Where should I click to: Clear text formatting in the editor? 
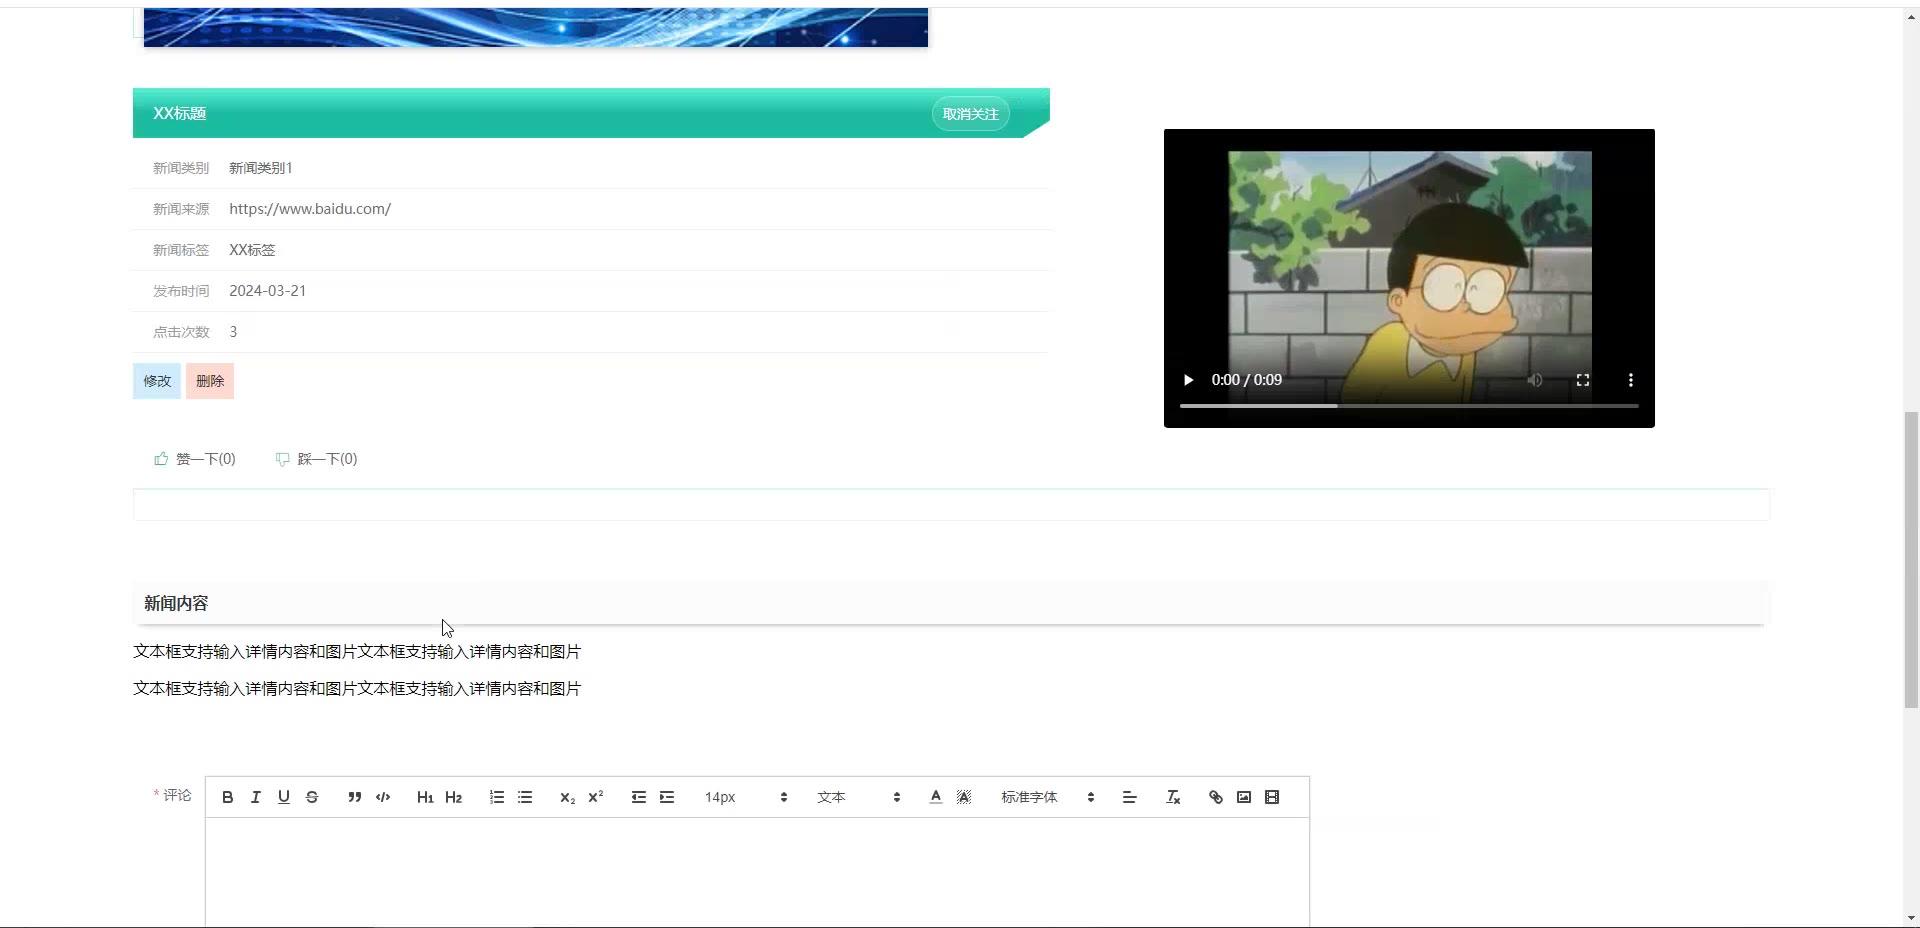(1173, 797)
